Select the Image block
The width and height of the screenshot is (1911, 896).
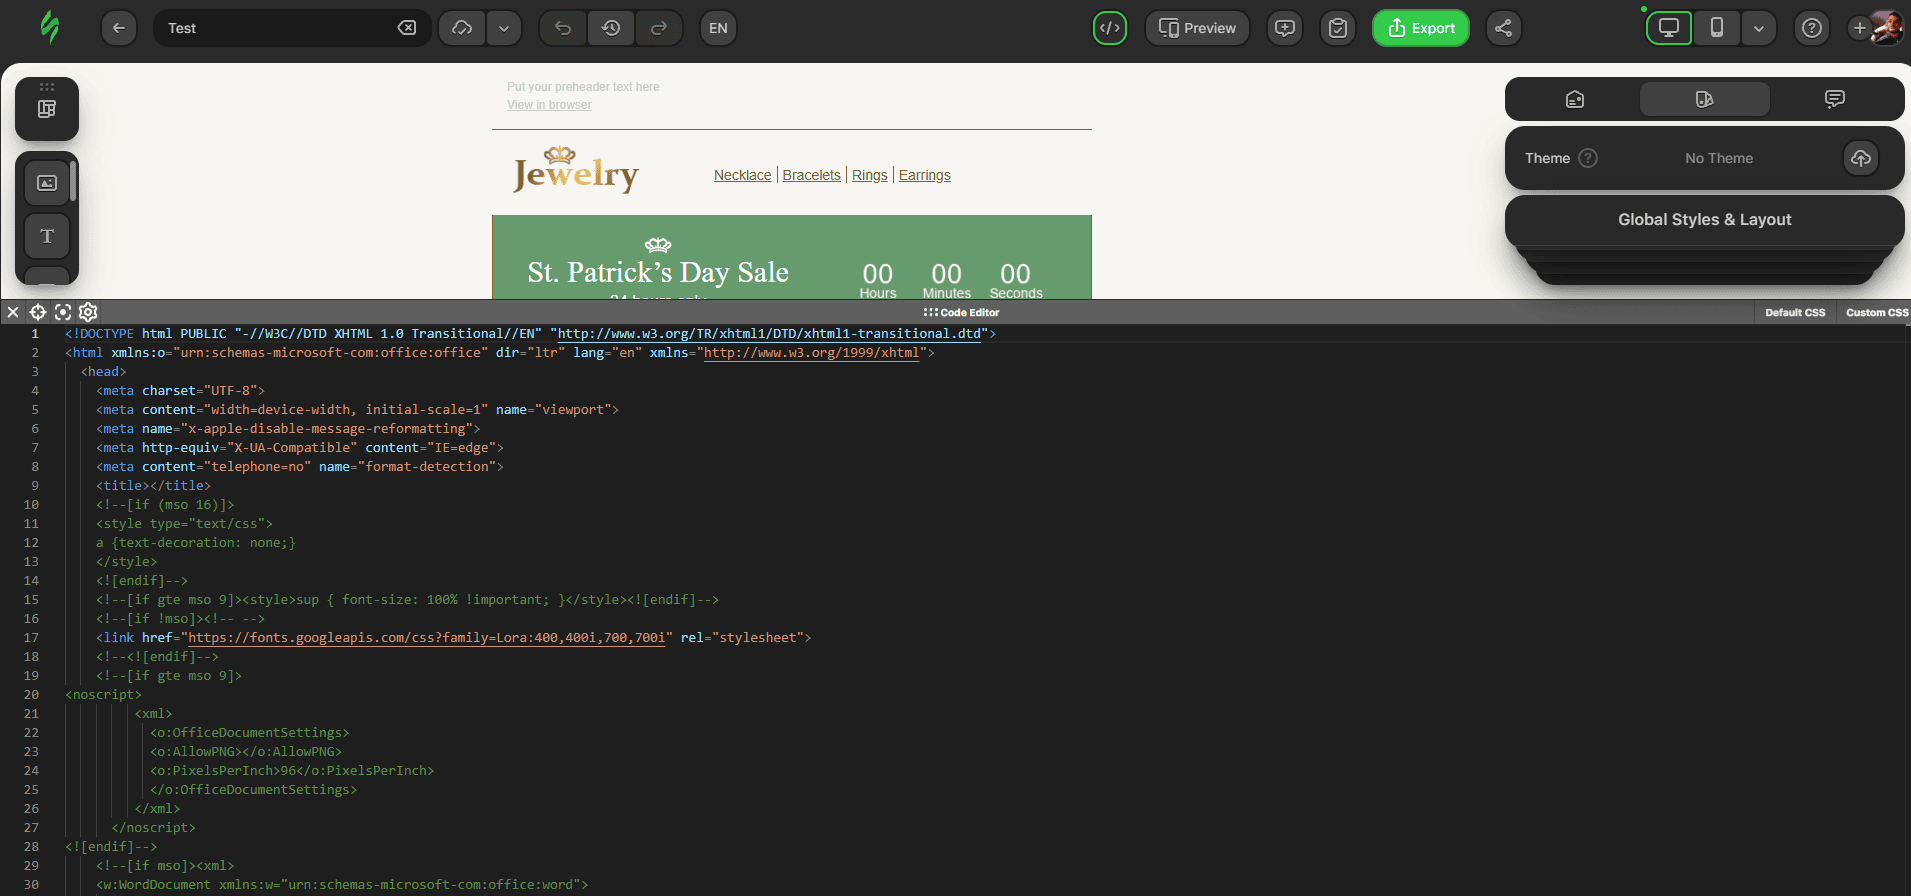click(x=47, y=183)
